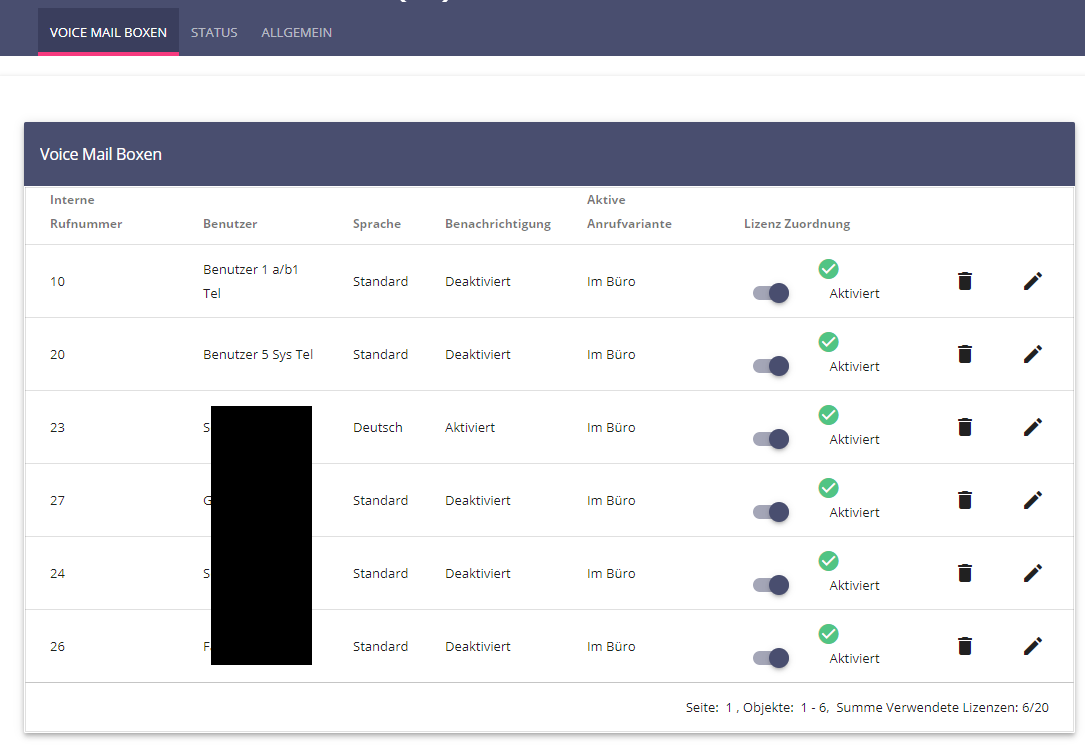Click green check icon in row 20
The image size is (1085, 750).
click(x=828, y=342)
